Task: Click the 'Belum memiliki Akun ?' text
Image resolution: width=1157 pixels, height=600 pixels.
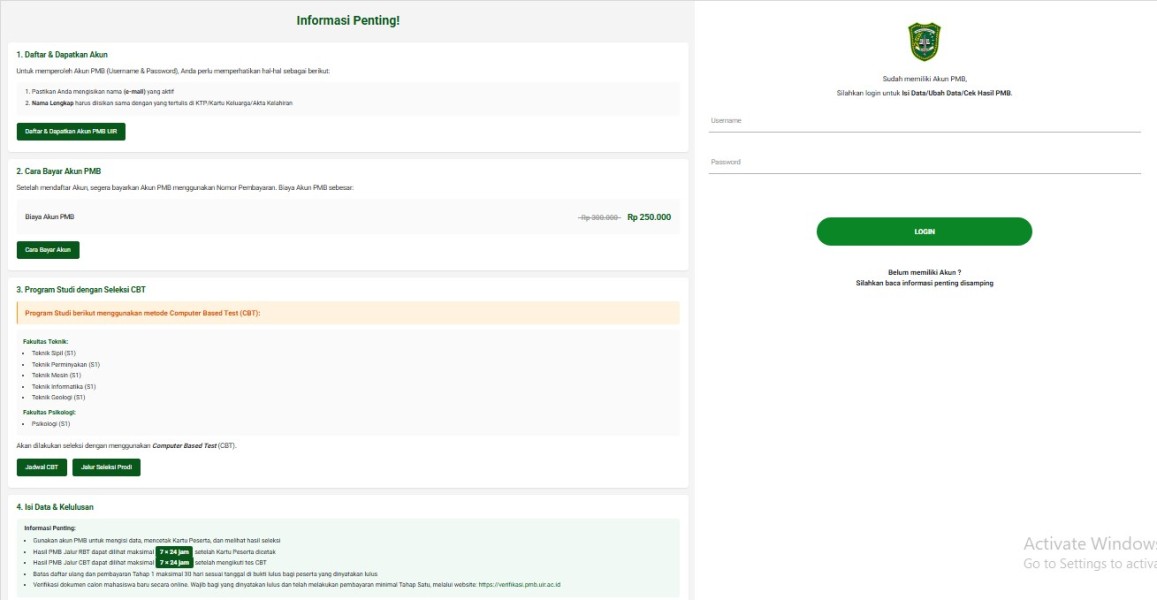Action: tap(924, 272)
